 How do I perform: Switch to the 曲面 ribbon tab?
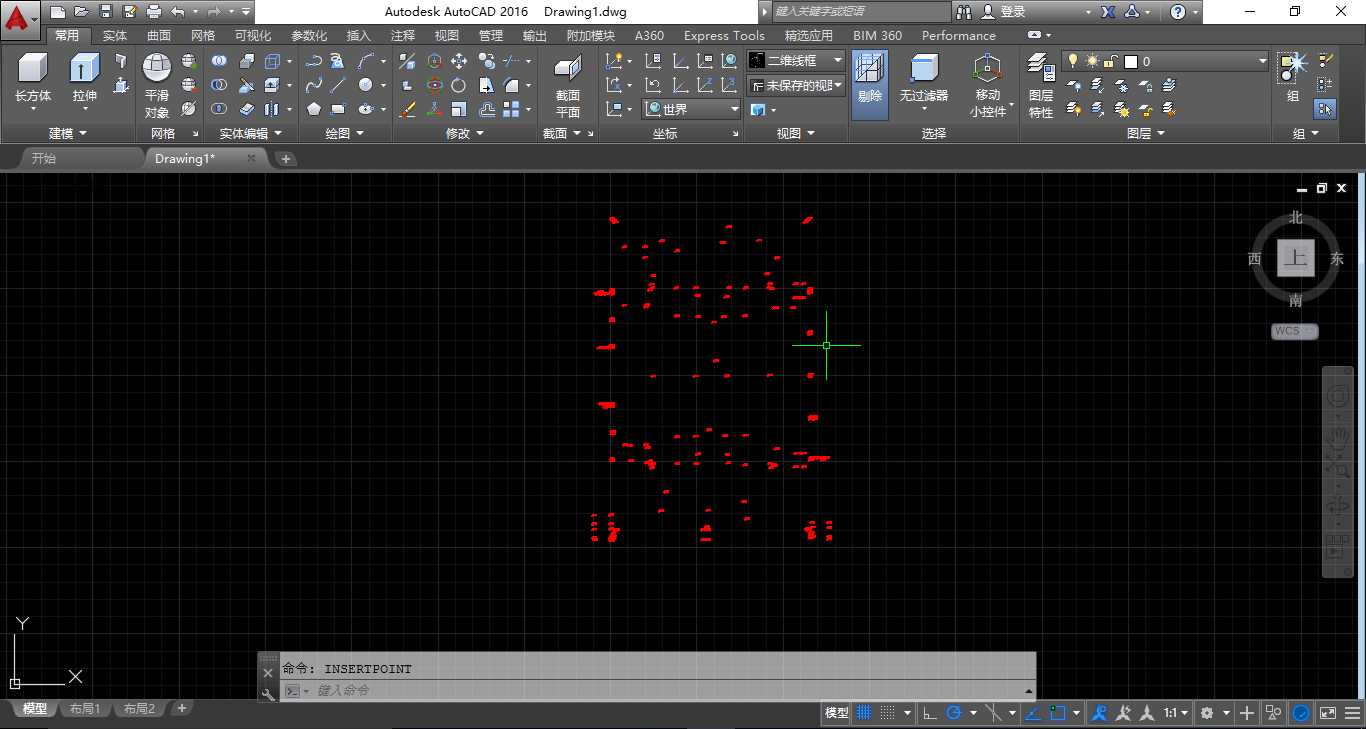159,35
